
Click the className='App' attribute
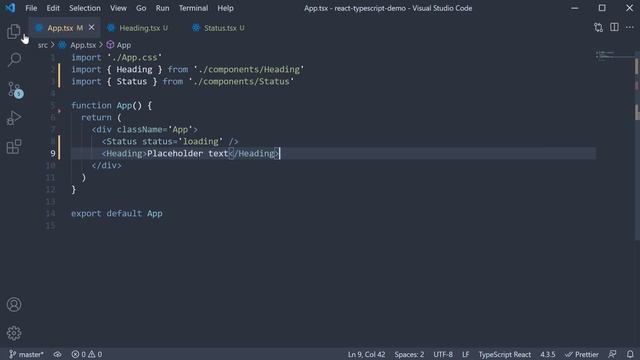point(155,129)
